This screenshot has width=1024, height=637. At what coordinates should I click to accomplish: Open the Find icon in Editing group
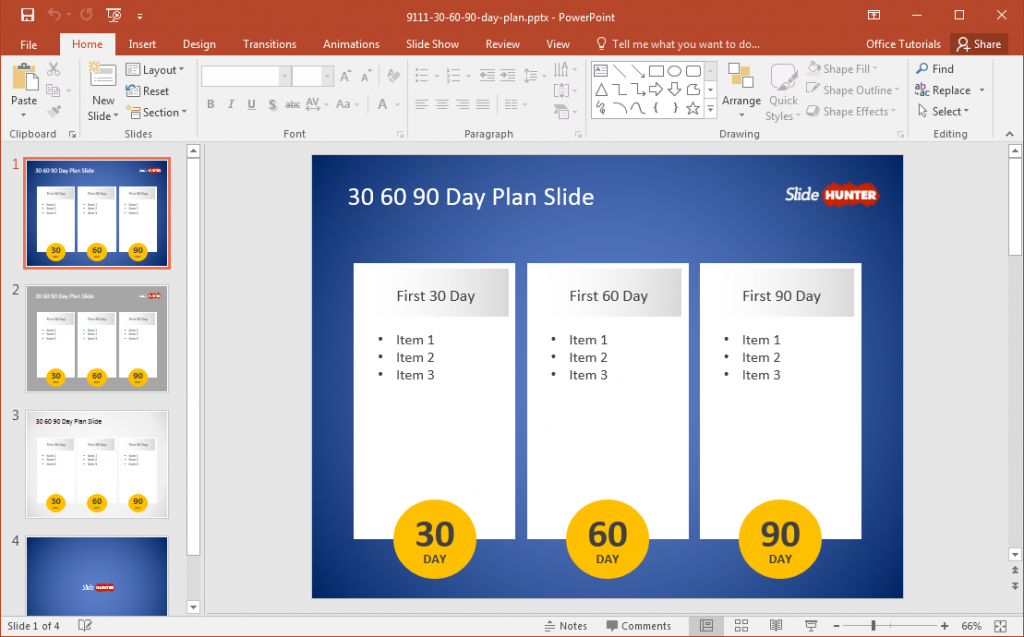point(934,69)
